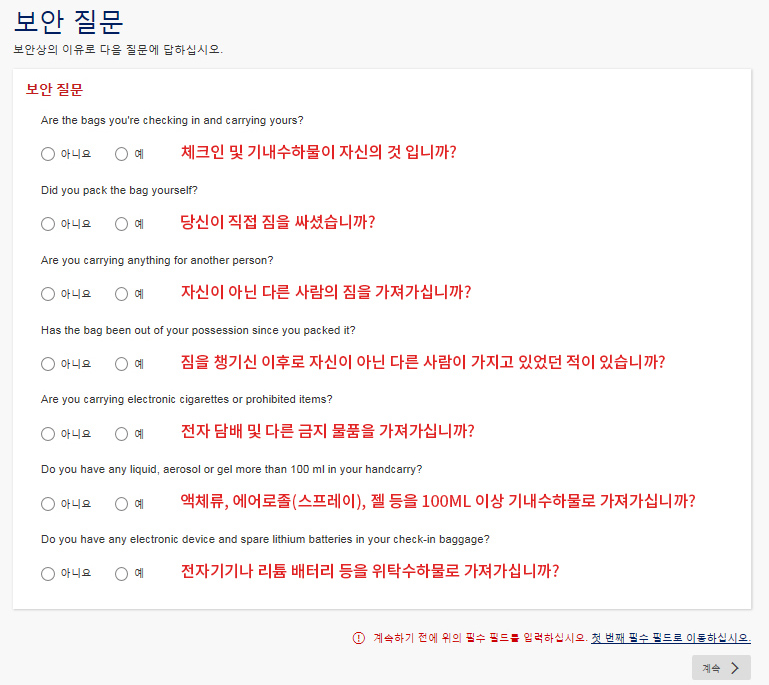
Task: Choose 아니요 for 'carrying anything for another person?'
Action: (x=48, y=294)
